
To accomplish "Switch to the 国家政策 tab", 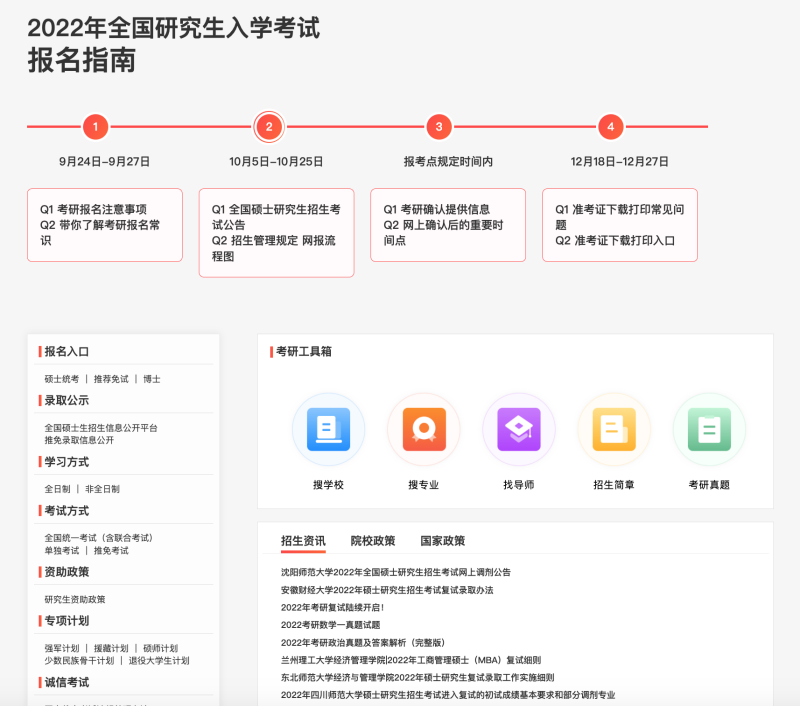I will (442, 541).
